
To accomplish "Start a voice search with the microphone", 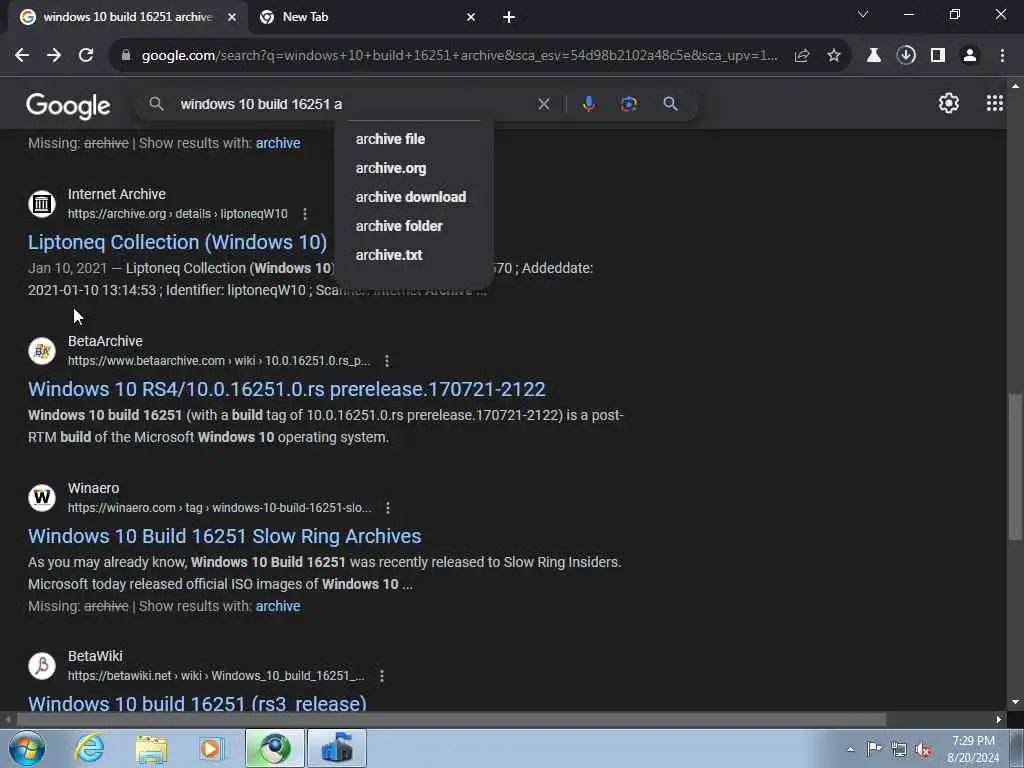I will point(588,104).
